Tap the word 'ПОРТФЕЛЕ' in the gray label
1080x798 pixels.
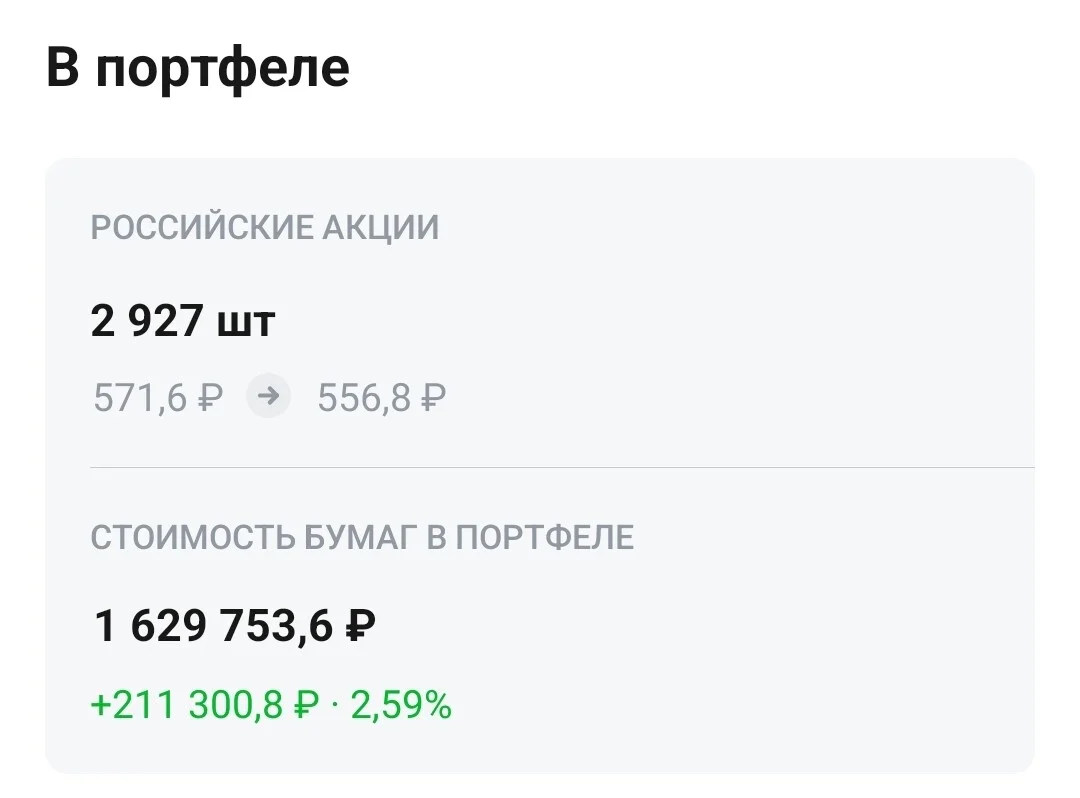click(x=545, y=537)
